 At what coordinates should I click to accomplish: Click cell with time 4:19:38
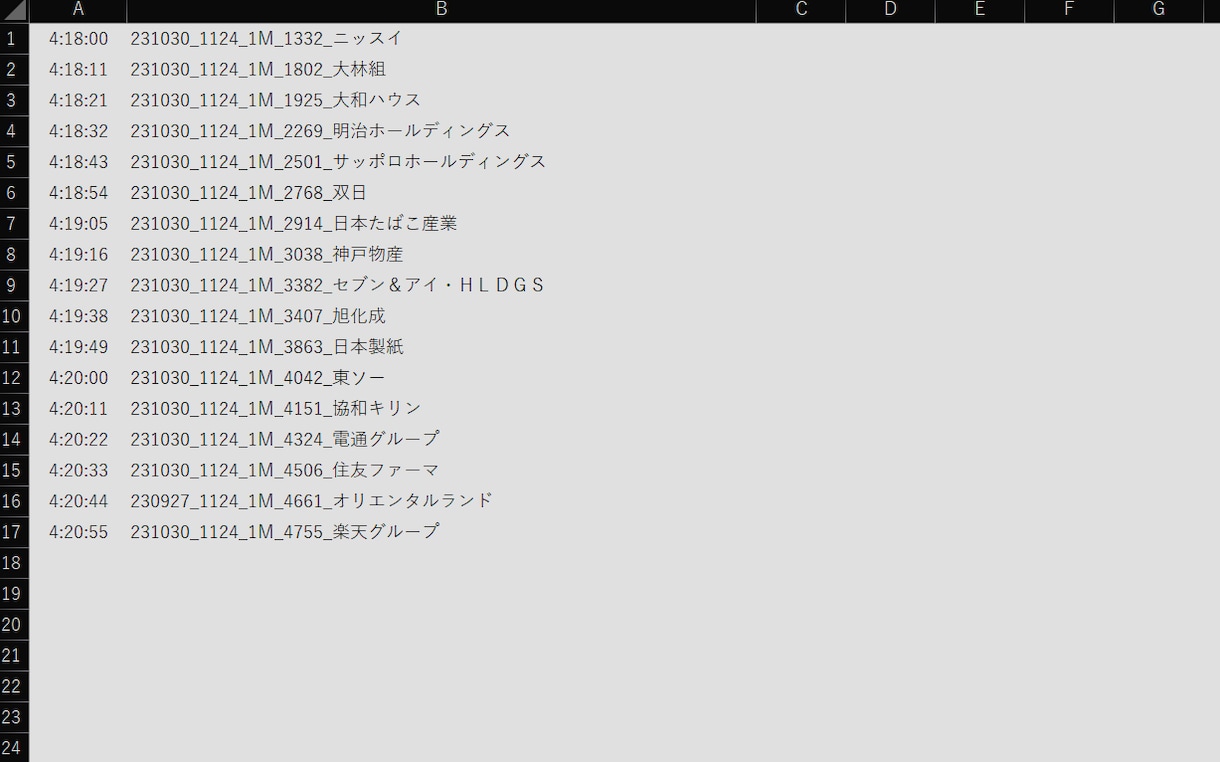78,316
